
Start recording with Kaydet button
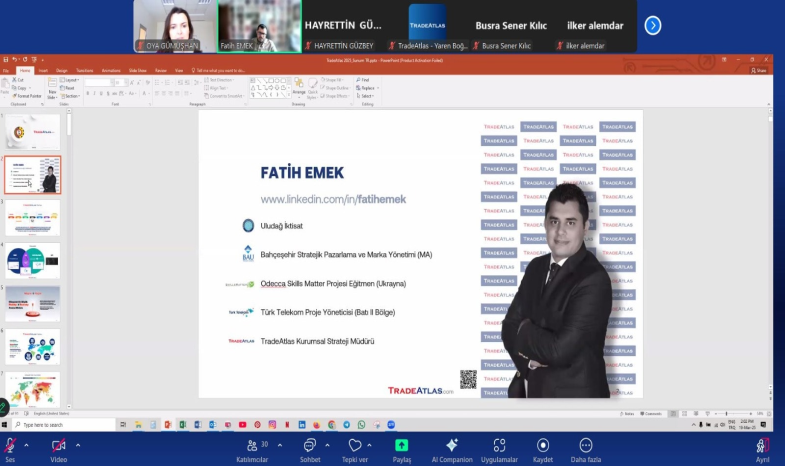(543, 446)
